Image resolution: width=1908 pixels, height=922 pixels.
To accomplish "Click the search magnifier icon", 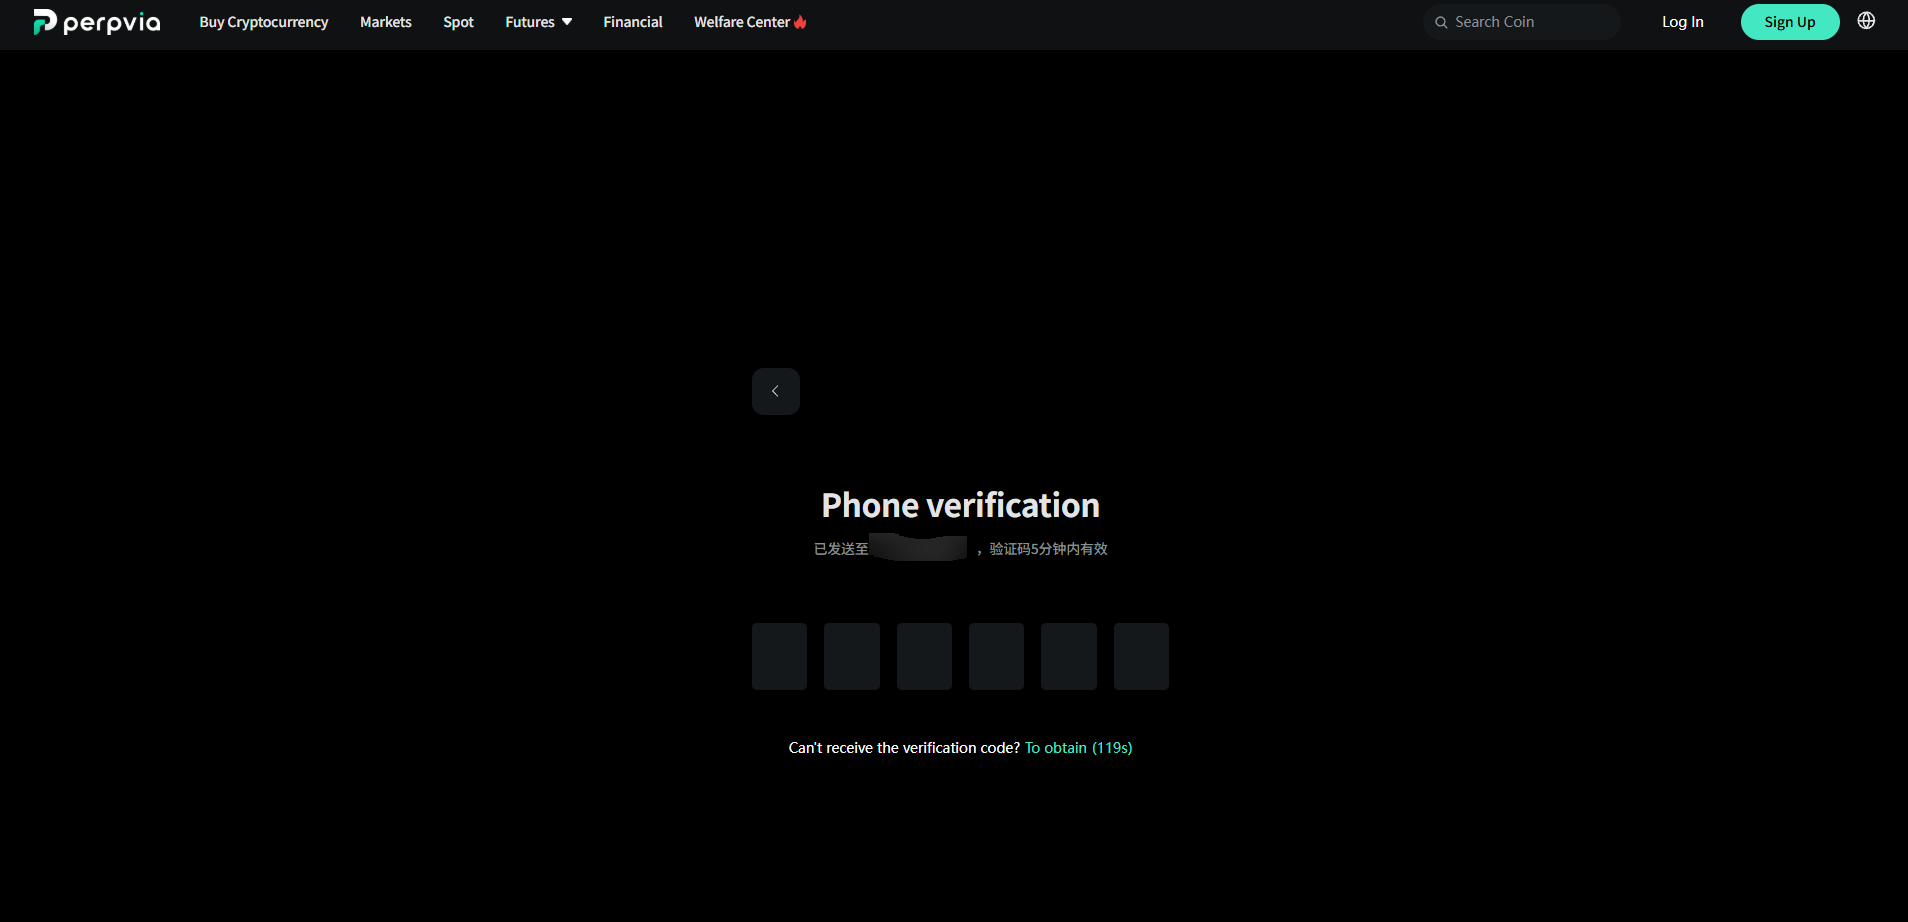I will coord(1441,22).
